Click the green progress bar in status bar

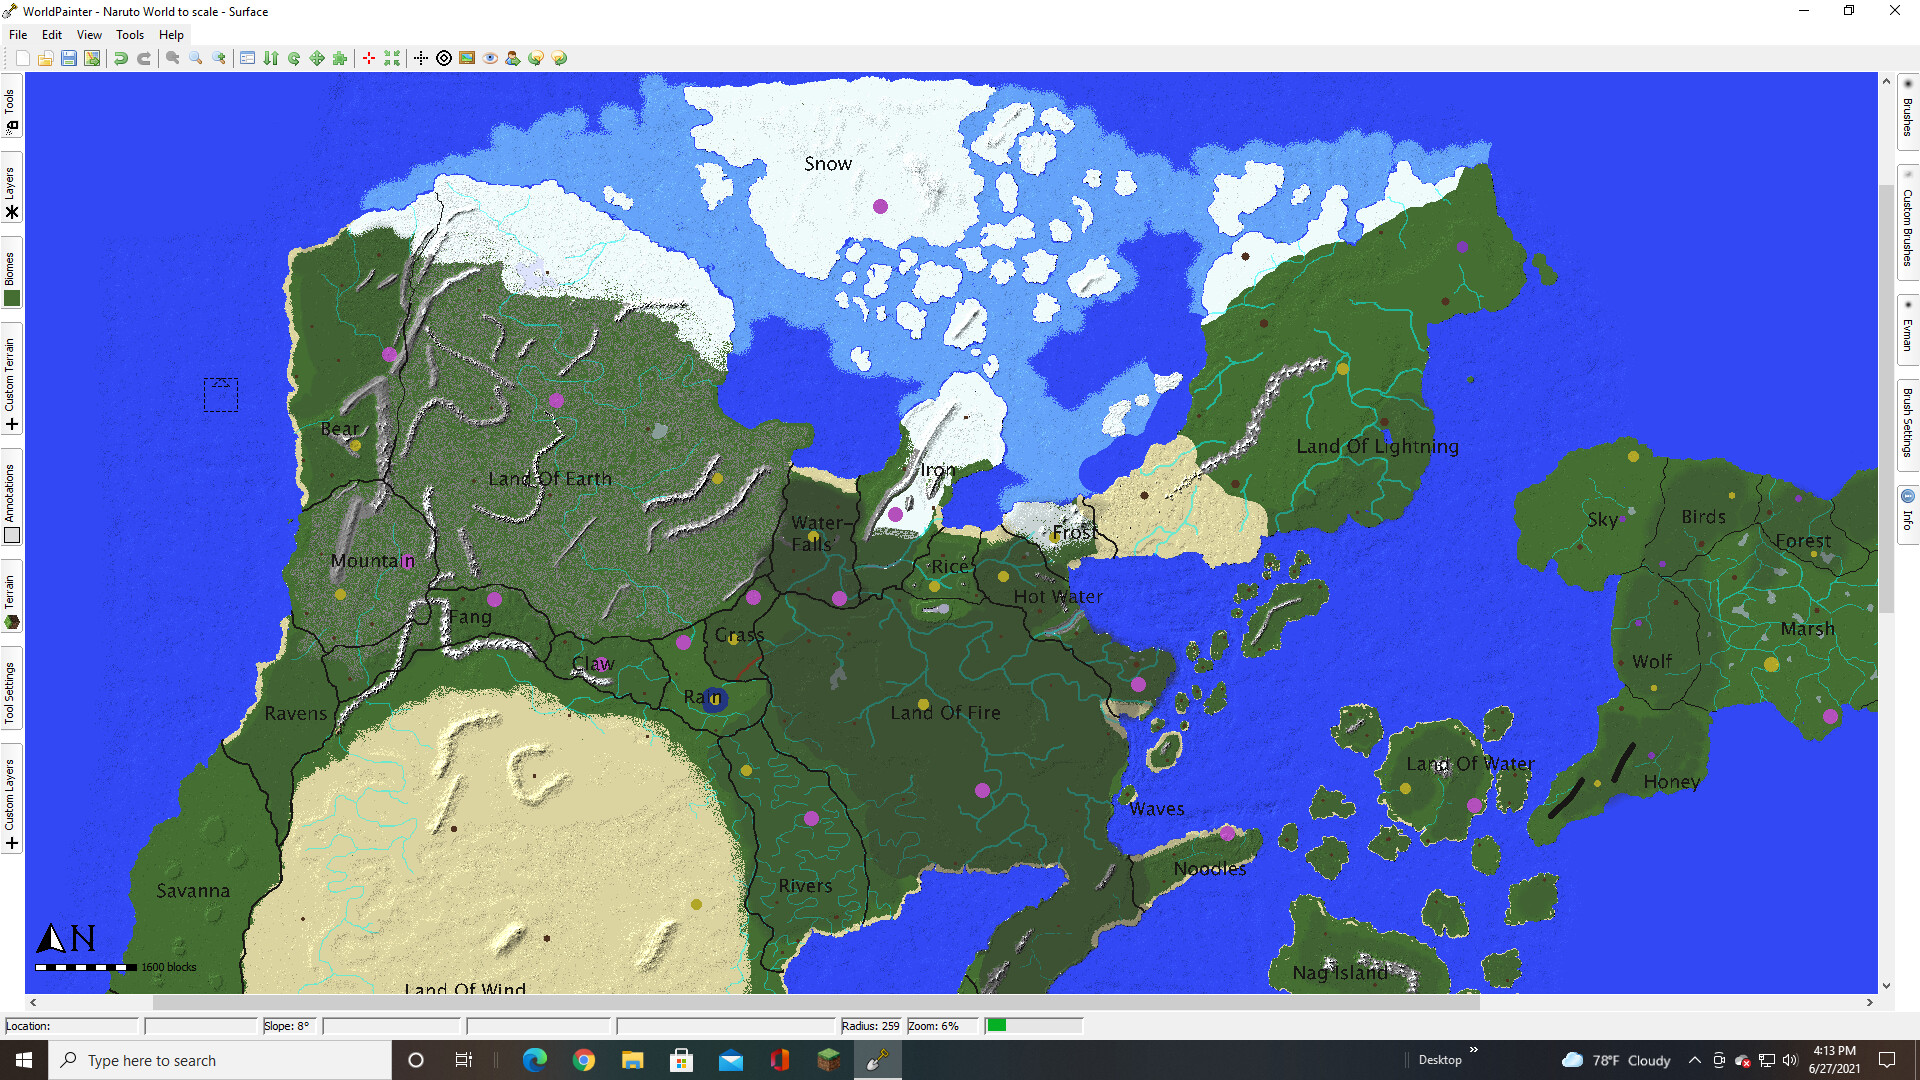click(x=997, y=1025)
